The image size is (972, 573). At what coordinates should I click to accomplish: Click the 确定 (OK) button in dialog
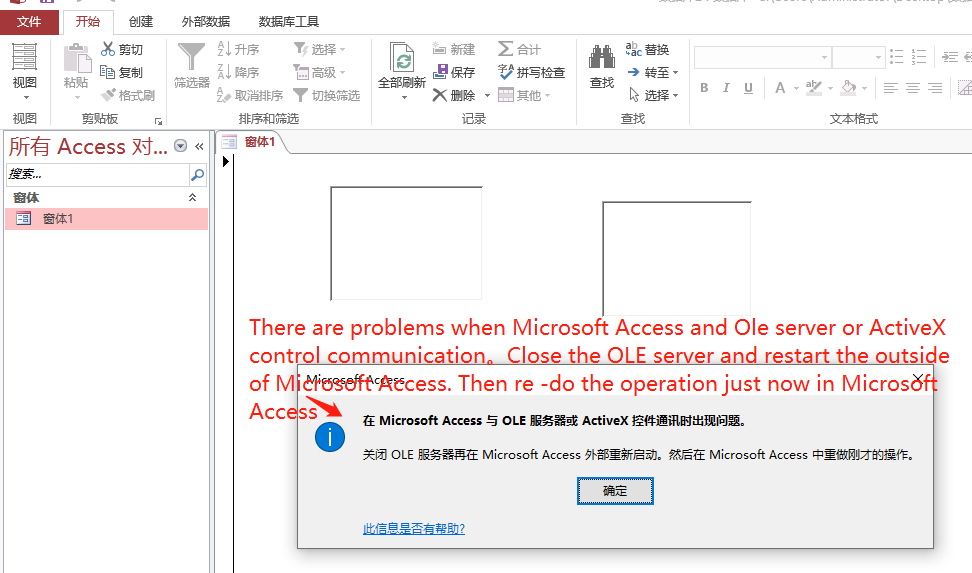(615, 491)
